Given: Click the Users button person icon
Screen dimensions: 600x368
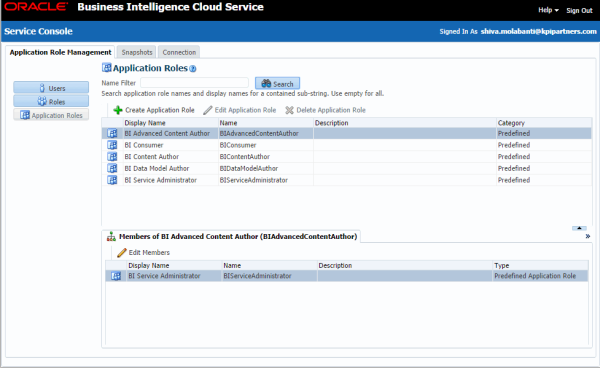Looking at the screenshot, I should [x=42, y=88].
